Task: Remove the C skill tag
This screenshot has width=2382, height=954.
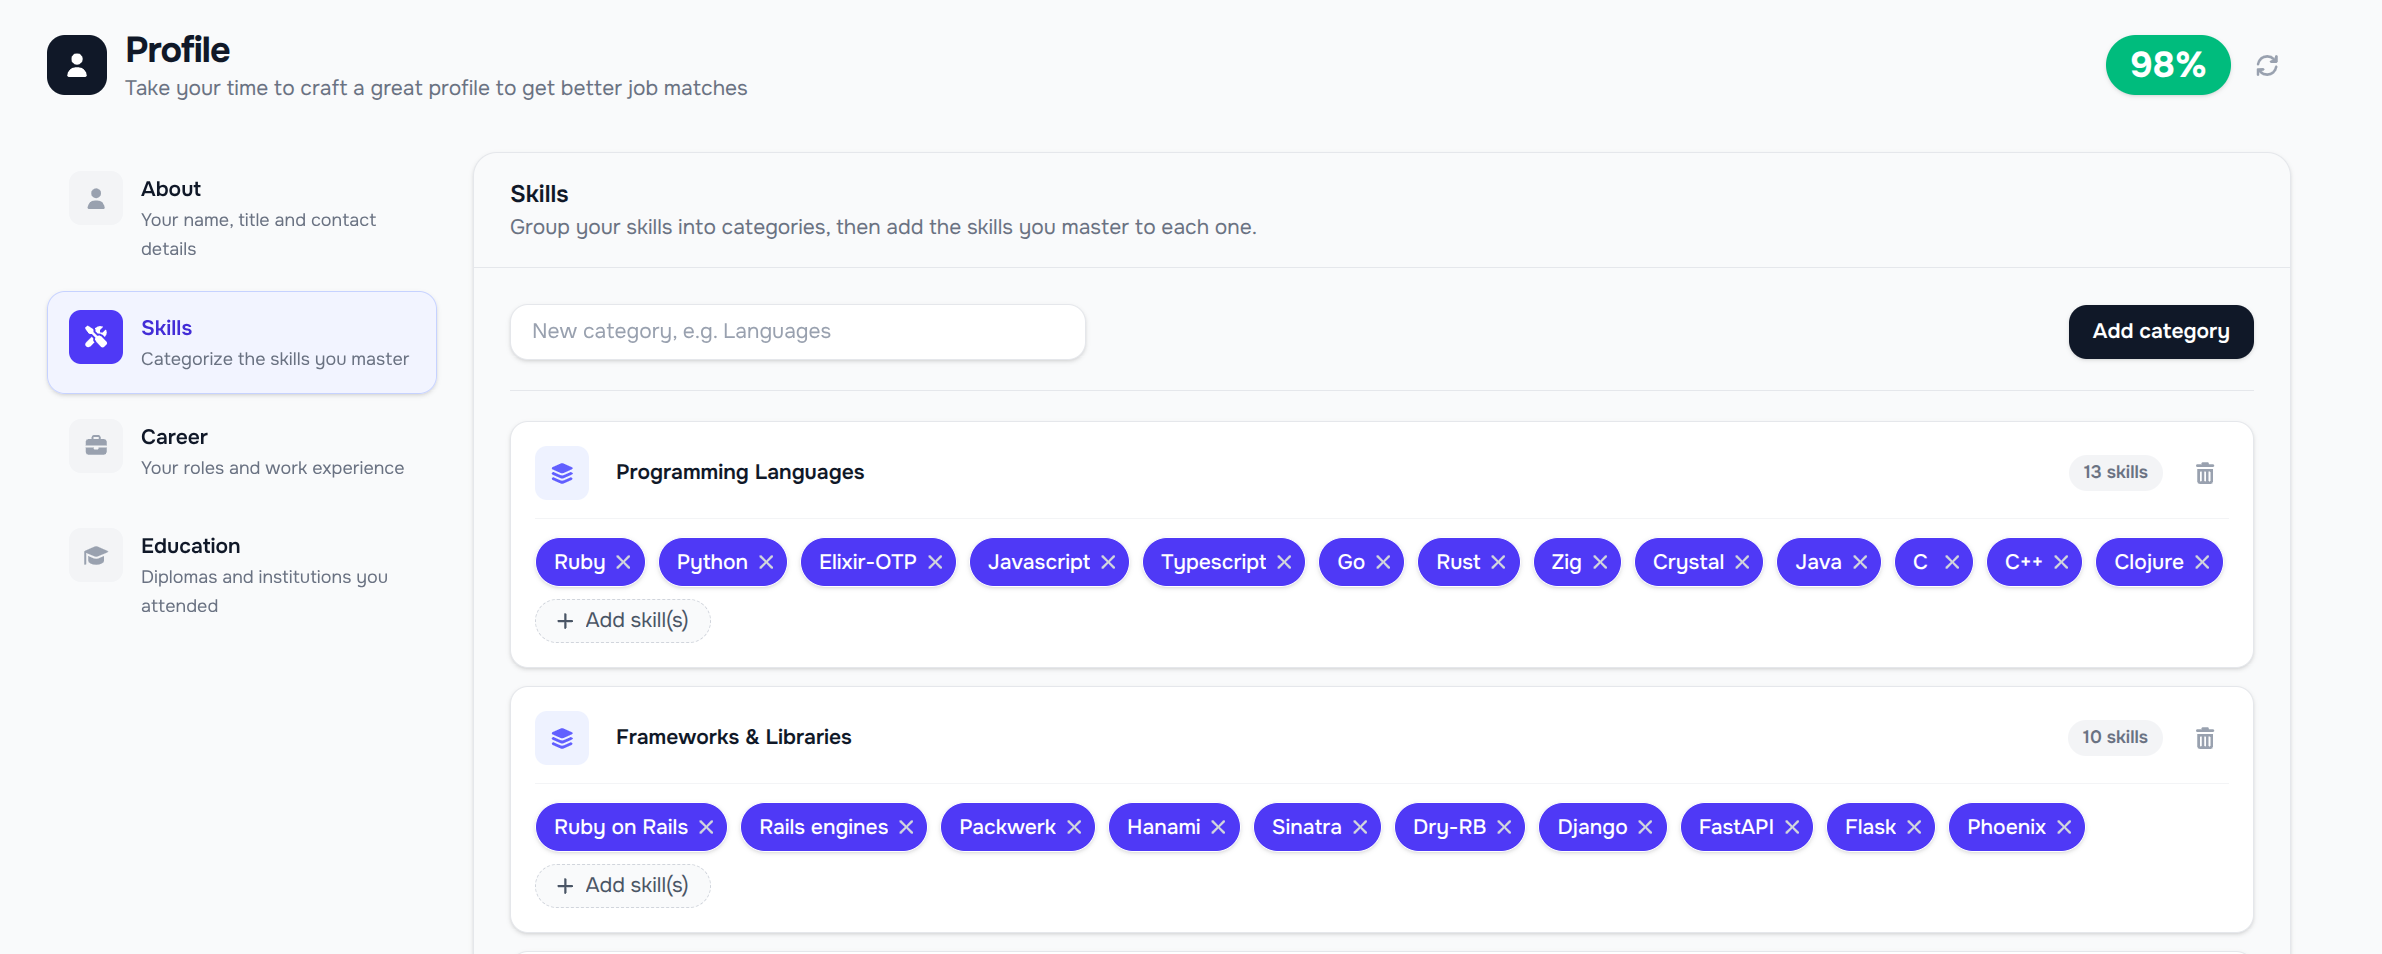Action: [1952, 562]
